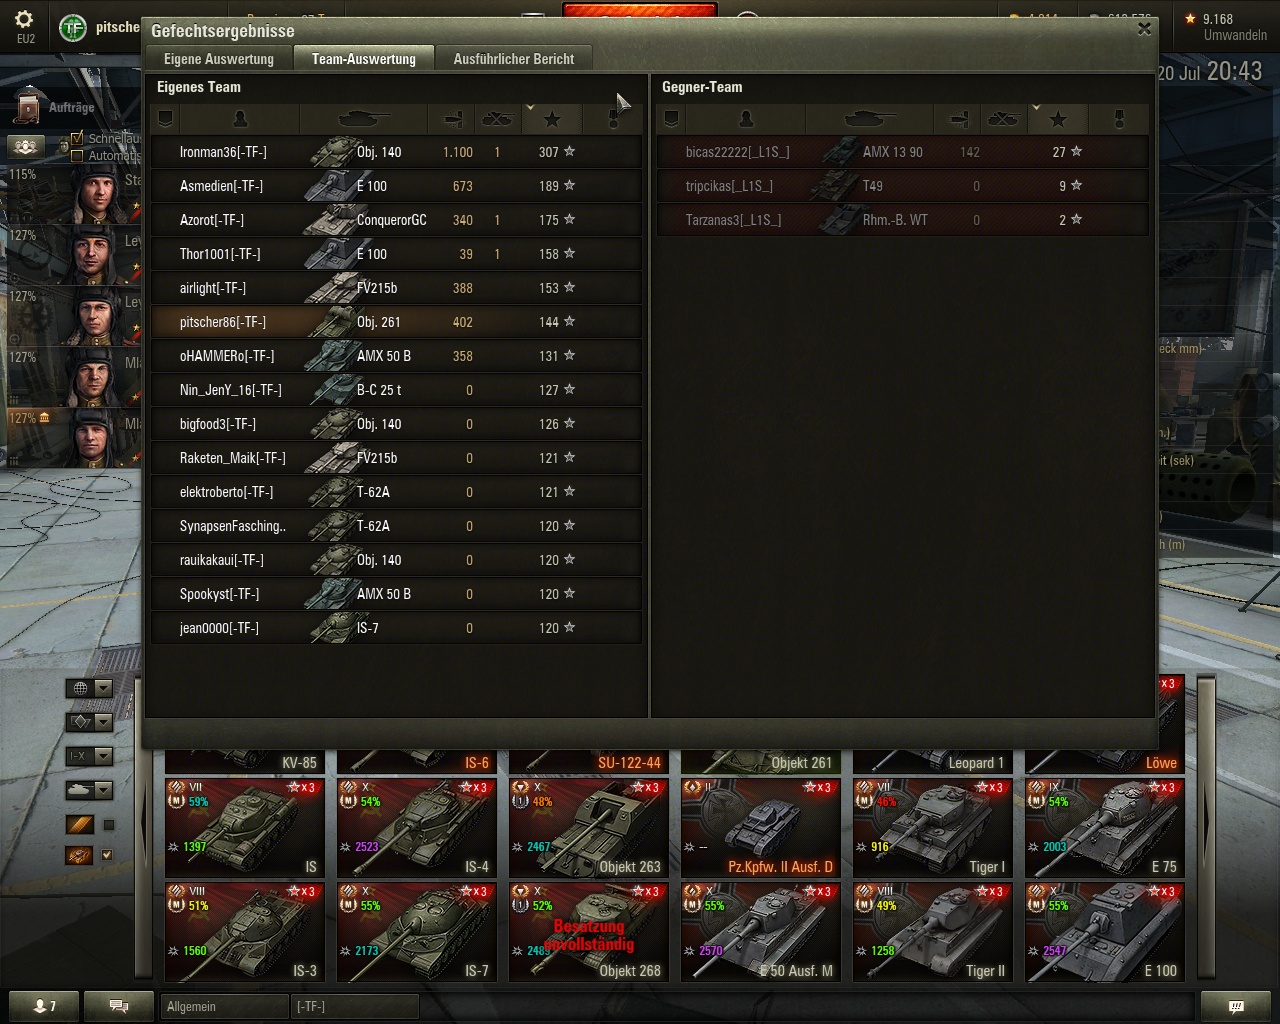Select highlighted row pitscher86[-TF-]

[396, 322]
